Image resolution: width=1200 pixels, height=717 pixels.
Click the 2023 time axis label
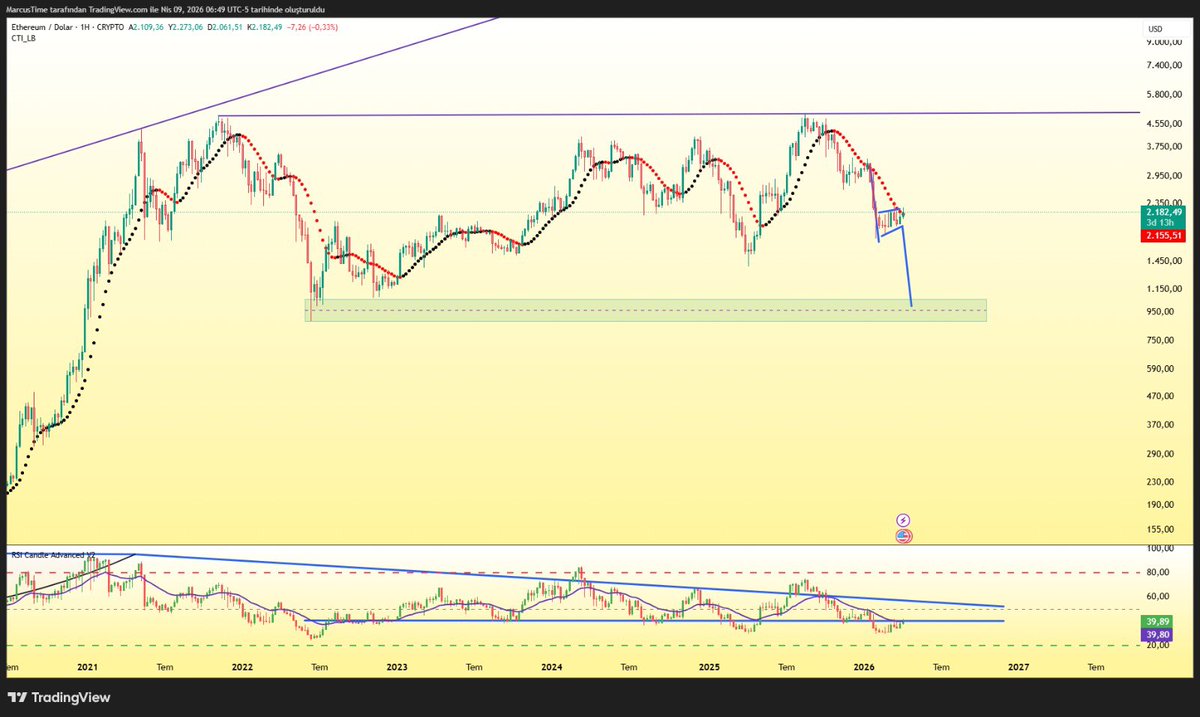coord(397,666)
